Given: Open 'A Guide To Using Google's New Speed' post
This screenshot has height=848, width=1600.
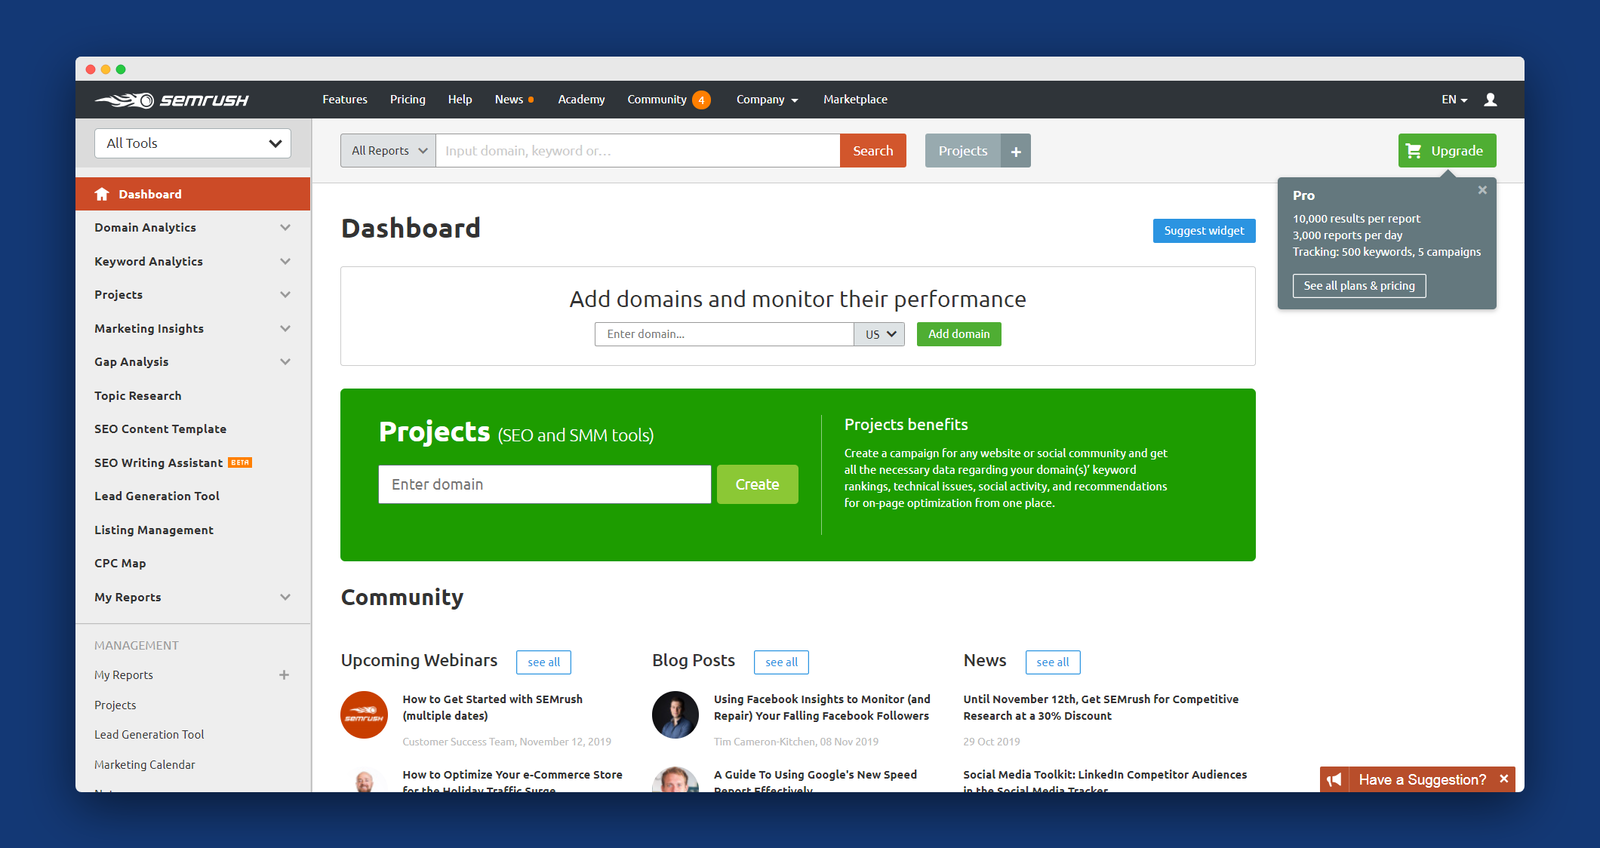Looking at the screenshot, I should (x=815, y=781).
